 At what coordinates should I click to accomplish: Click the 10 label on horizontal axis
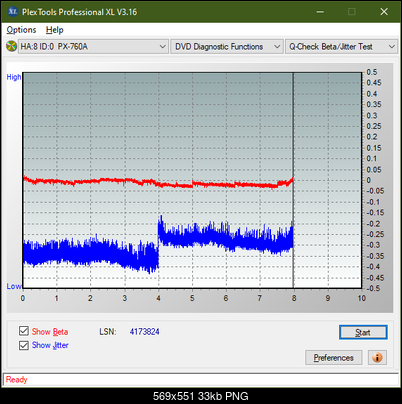tap(362, 298)
